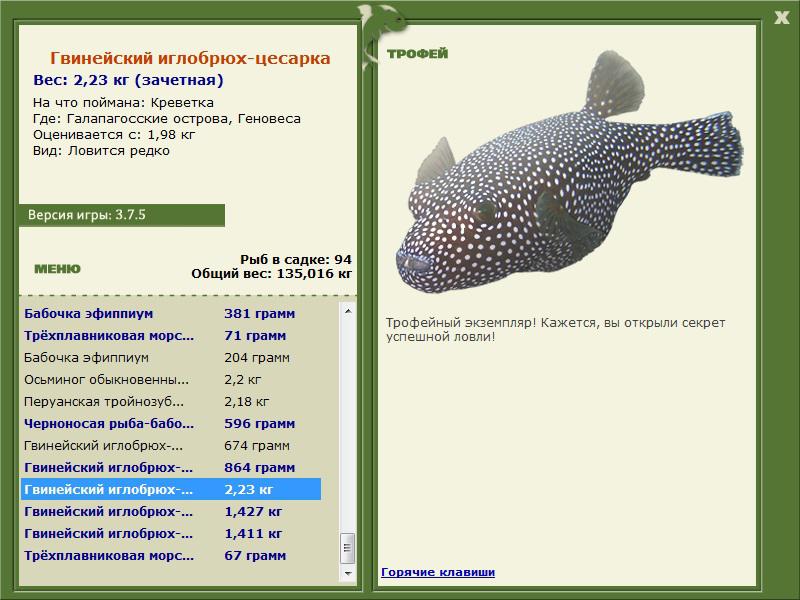Select Трёхплавниковая морс... 67 грамм row

(171, 555)
